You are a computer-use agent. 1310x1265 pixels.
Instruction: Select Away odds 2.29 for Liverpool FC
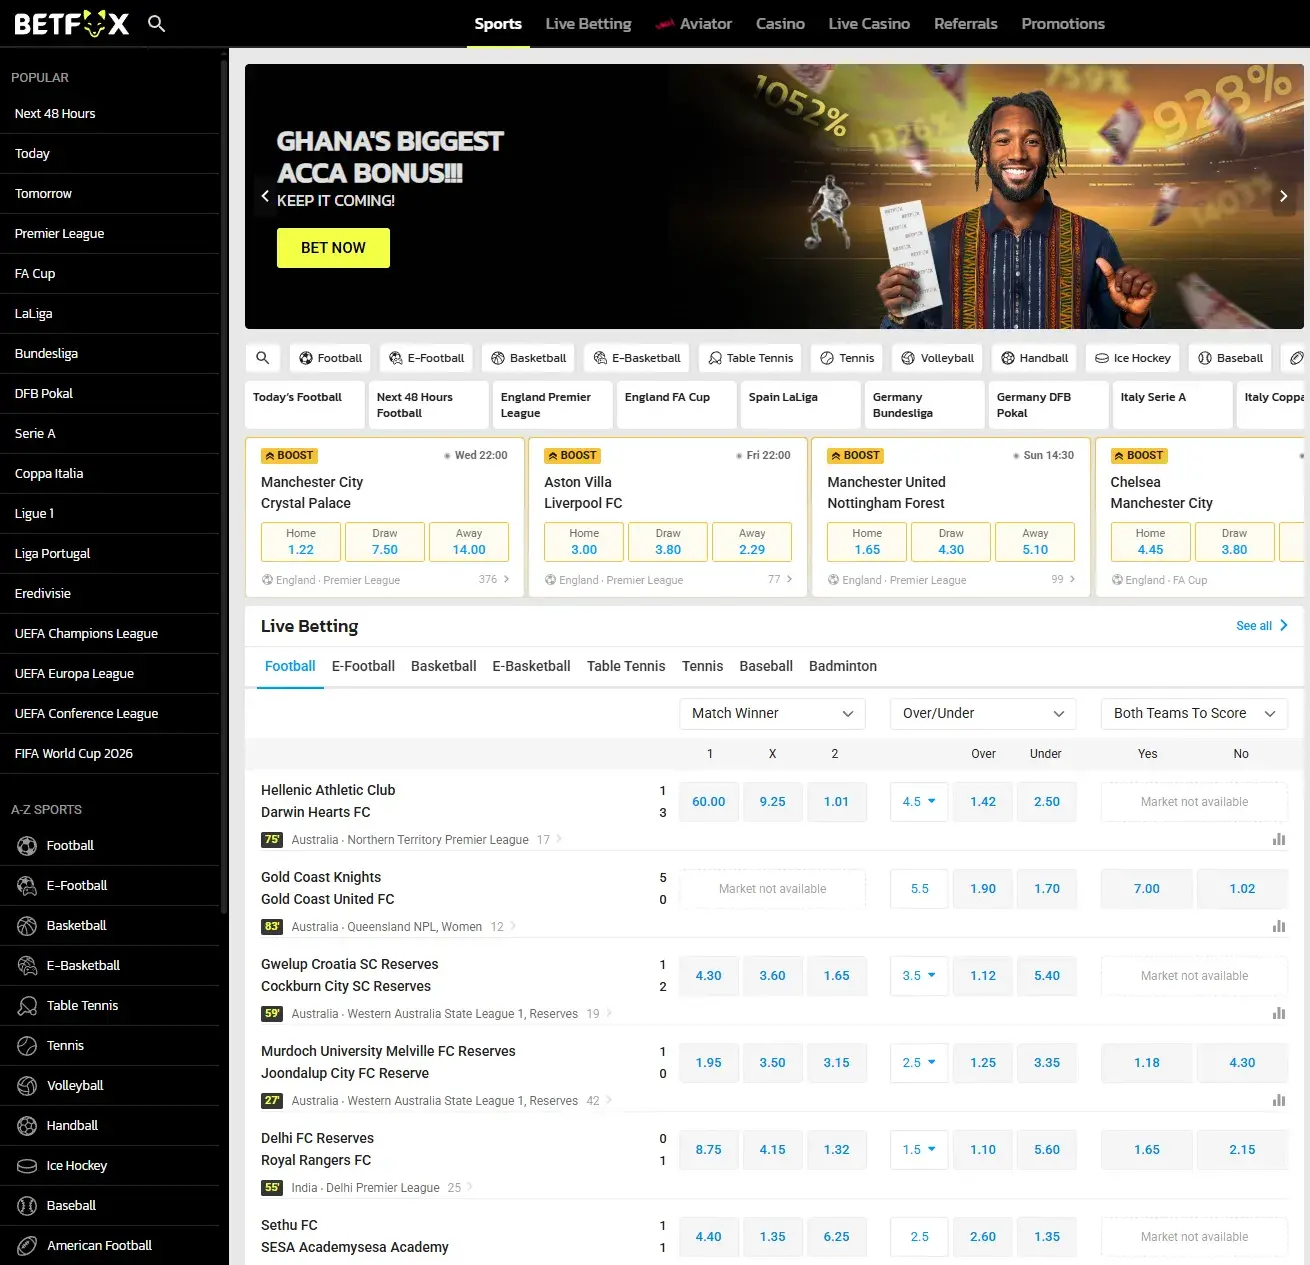click(x=752, y=542)
